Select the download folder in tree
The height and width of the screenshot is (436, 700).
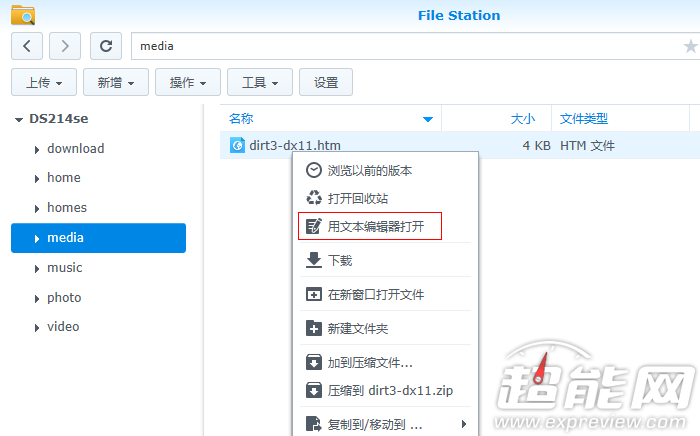tap(75, 148)
